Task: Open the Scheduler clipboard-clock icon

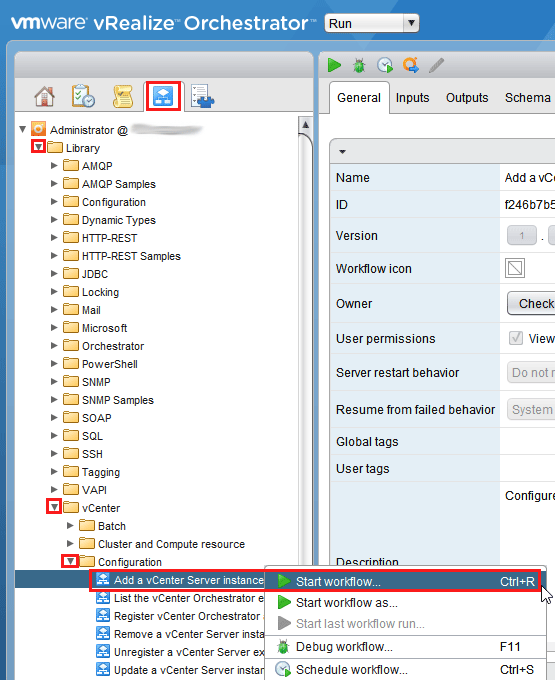Action: (x=83, y=96)
